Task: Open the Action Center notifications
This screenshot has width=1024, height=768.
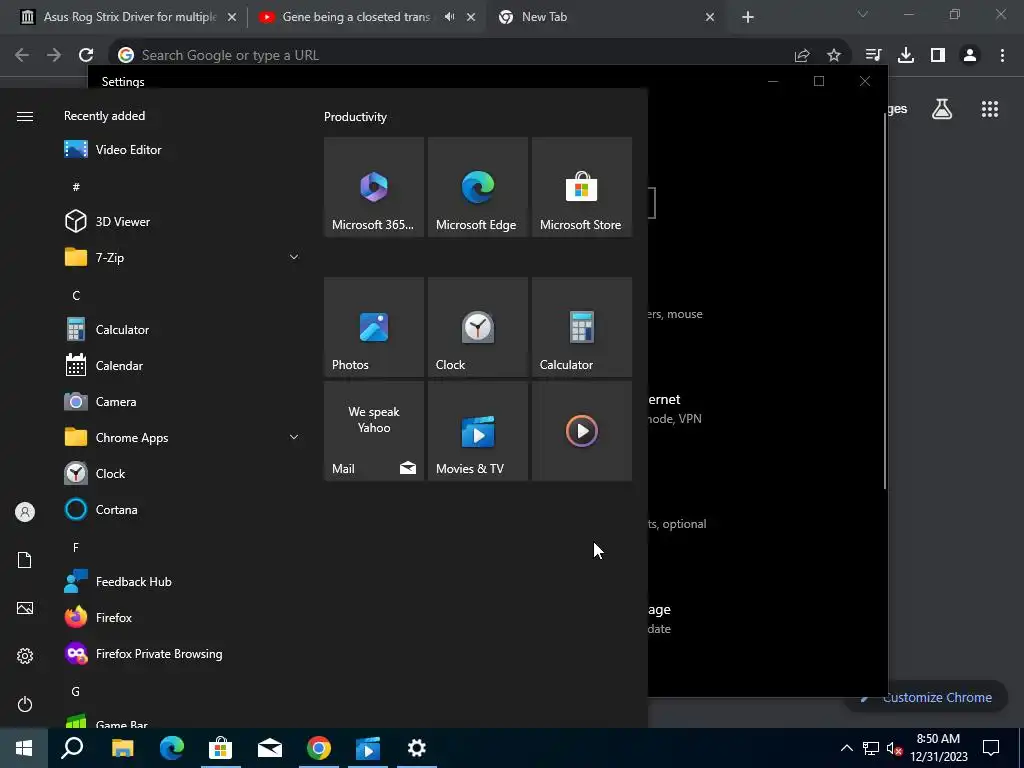Action: pyautogui.click(x=991, y=748)
